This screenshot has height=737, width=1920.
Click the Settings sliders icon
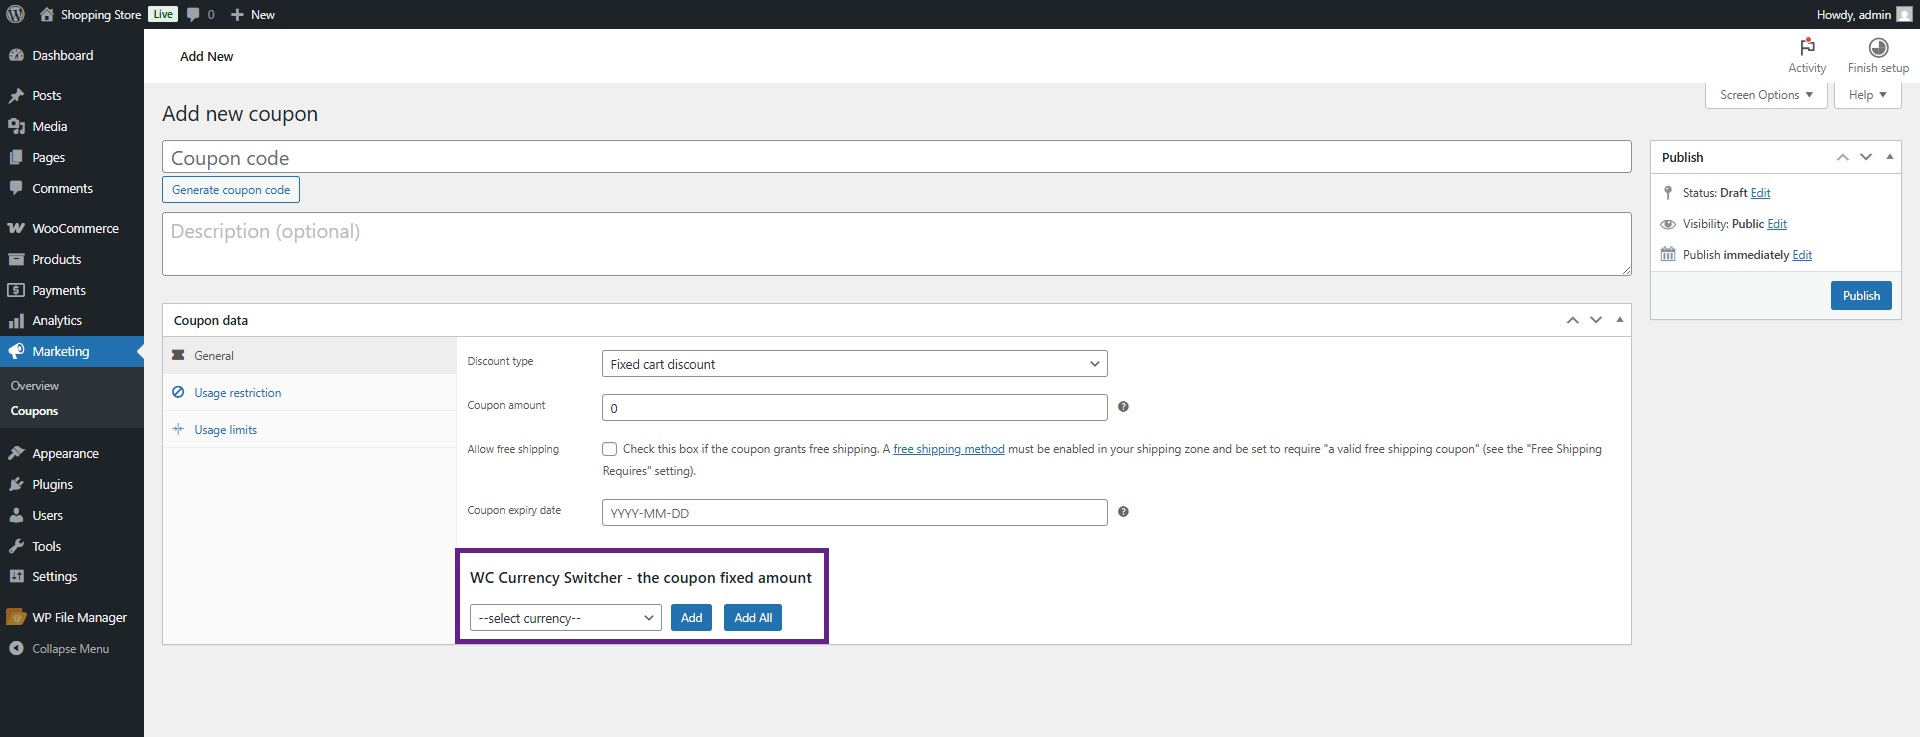pyautogui.click(x=16, y=576)
